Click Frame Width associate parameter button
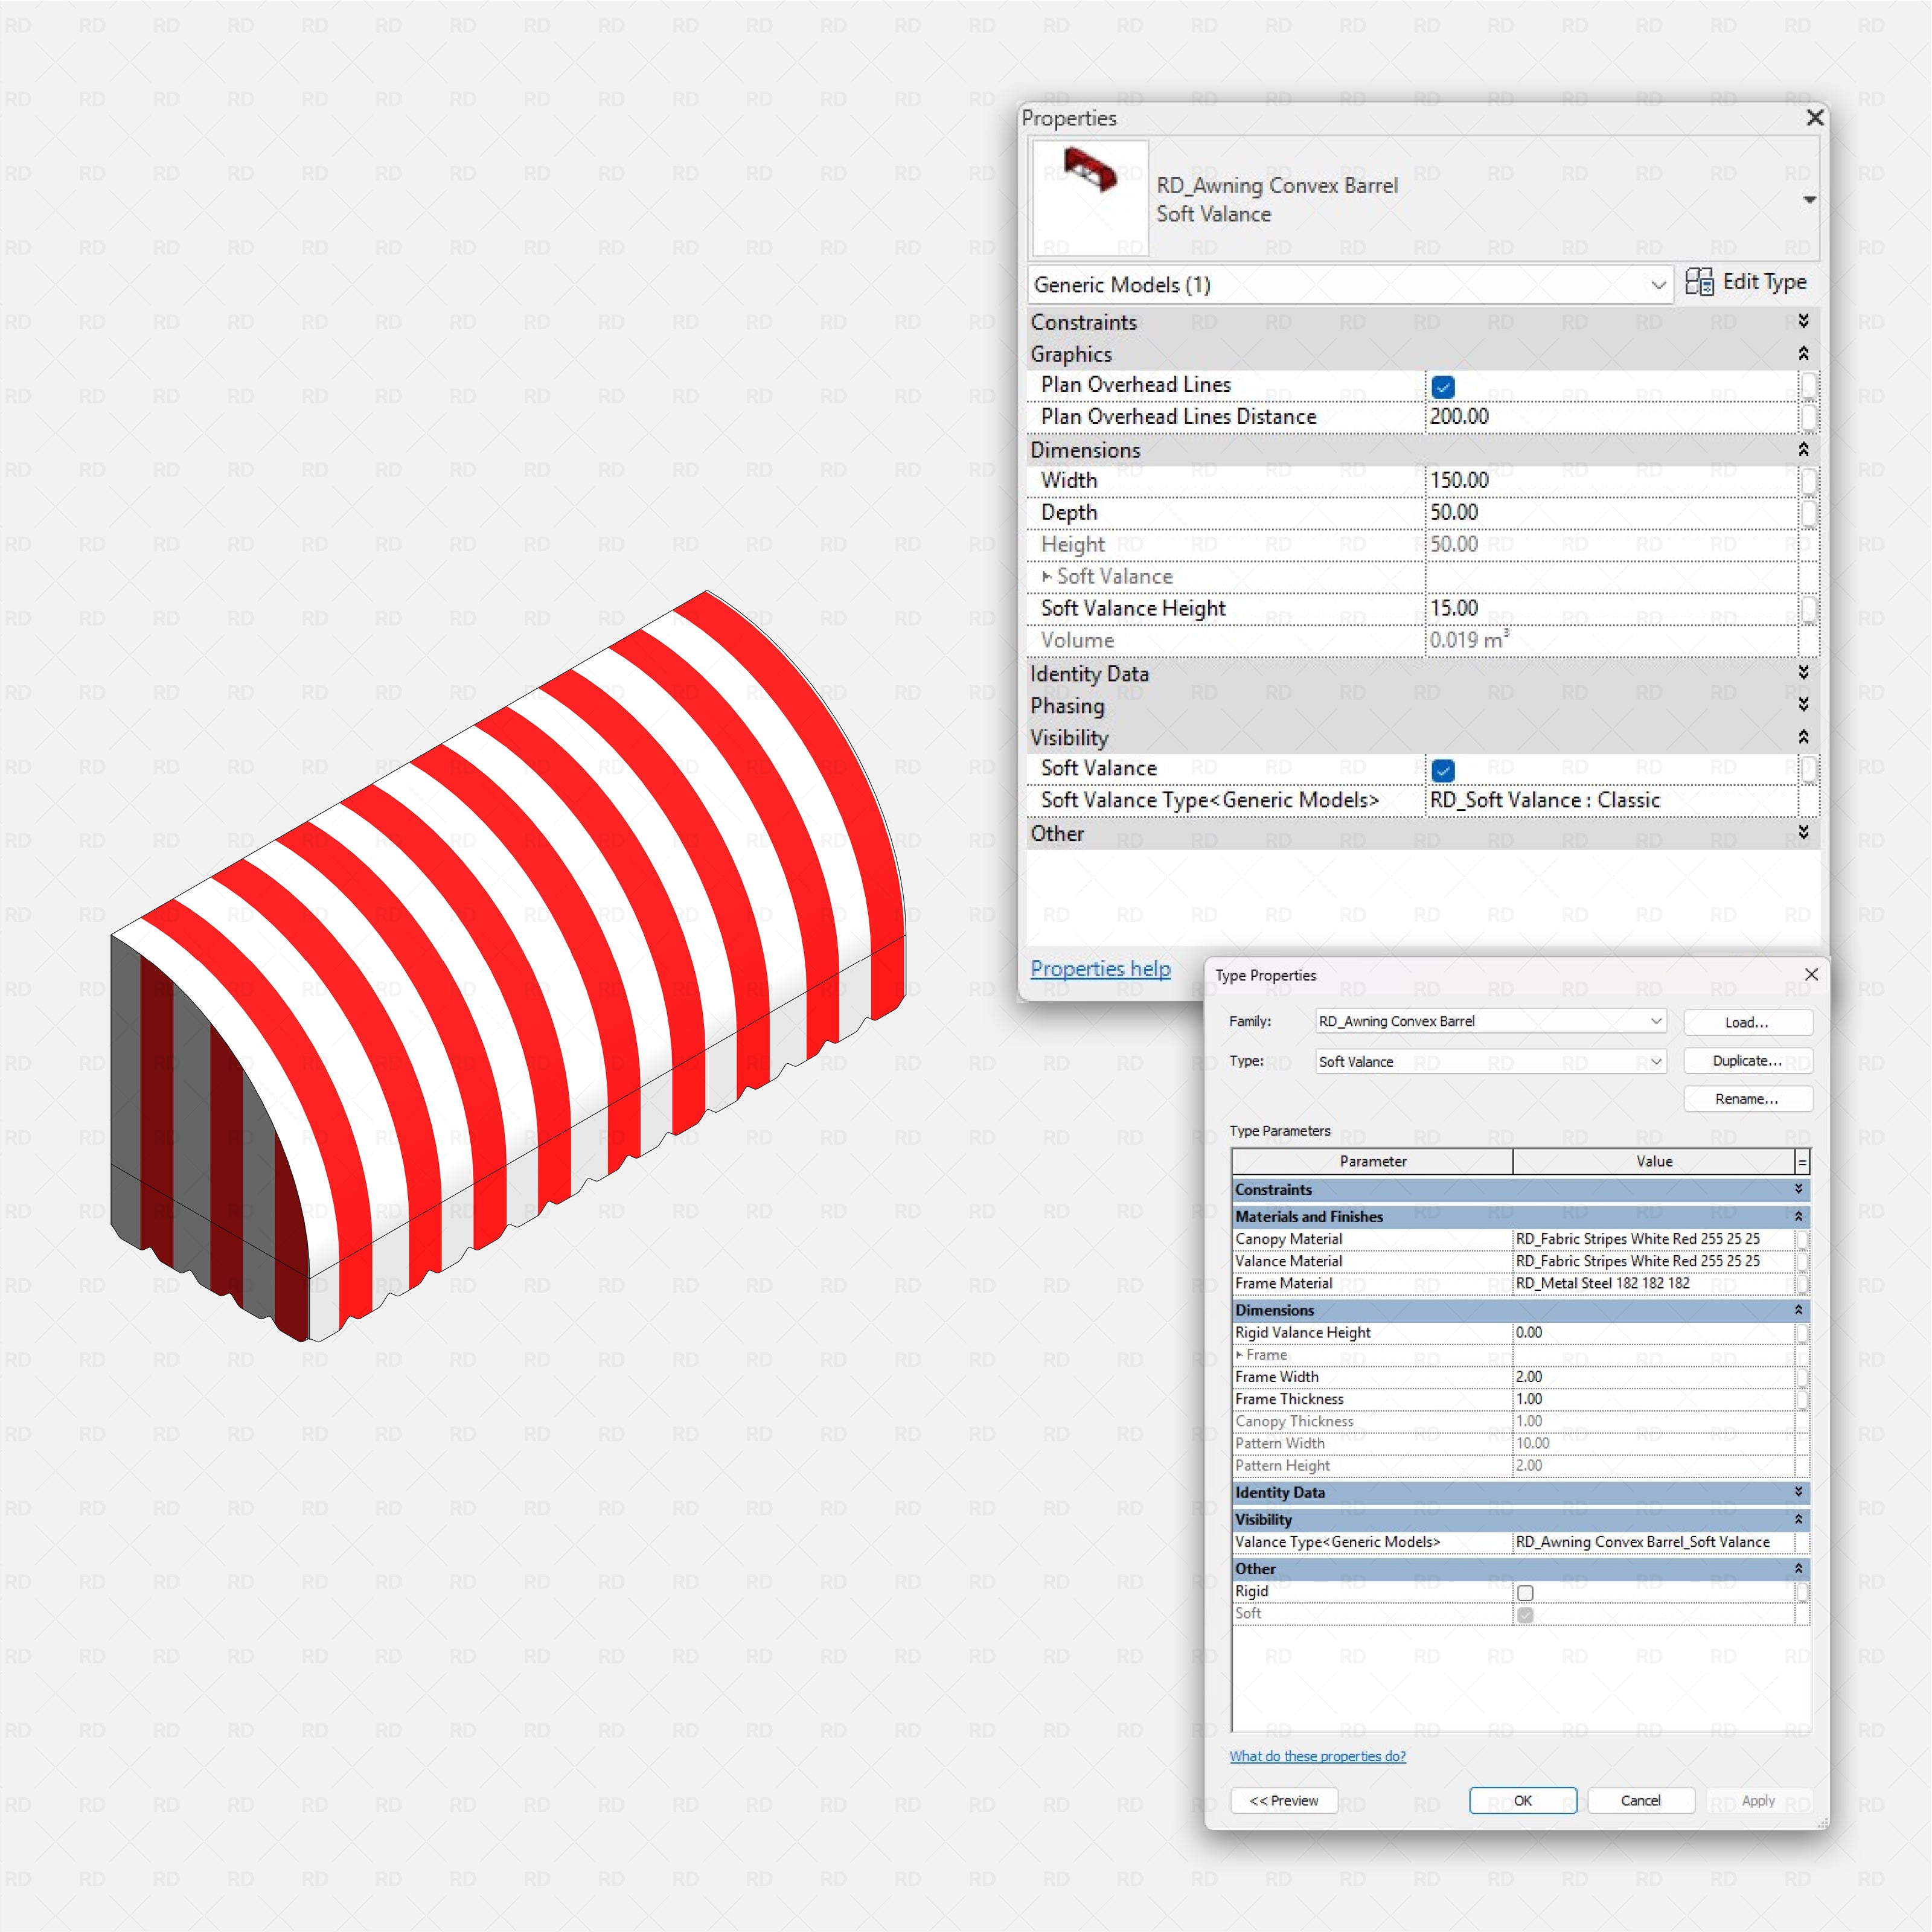This screenshot has width=1932, height=1932. point(1802,1377)
